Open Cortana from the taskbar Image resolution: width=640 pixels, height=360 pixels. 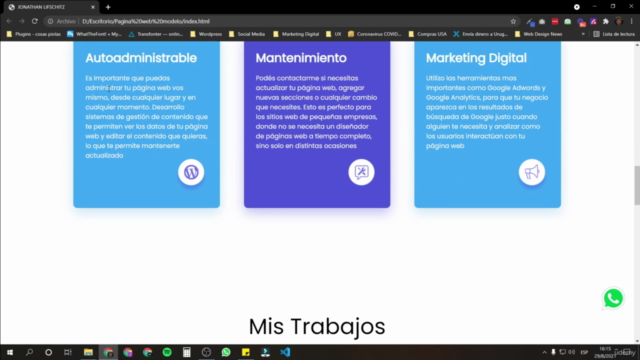click(49, 352)
